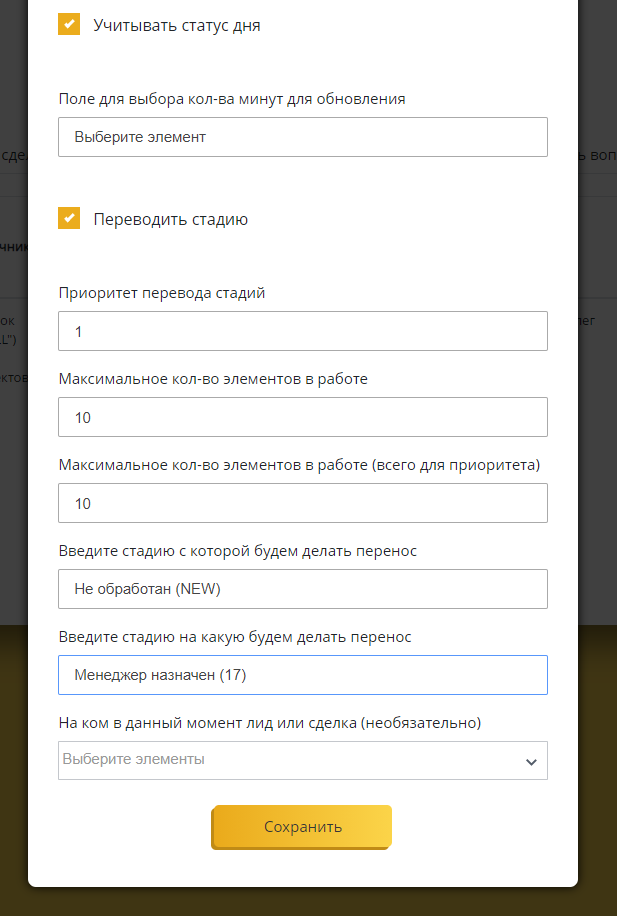Uncheck the "Учитывать статус дня" checkbox
Screen dimensions: 617x916
click(x=69, y=25)
